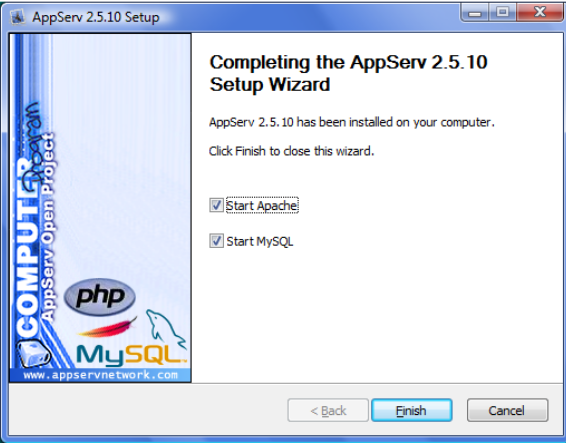This screenshot has width=566, height=443.
Task: Click the www.appservnetwork.com banner URL
Action: (x=100, y=375)
